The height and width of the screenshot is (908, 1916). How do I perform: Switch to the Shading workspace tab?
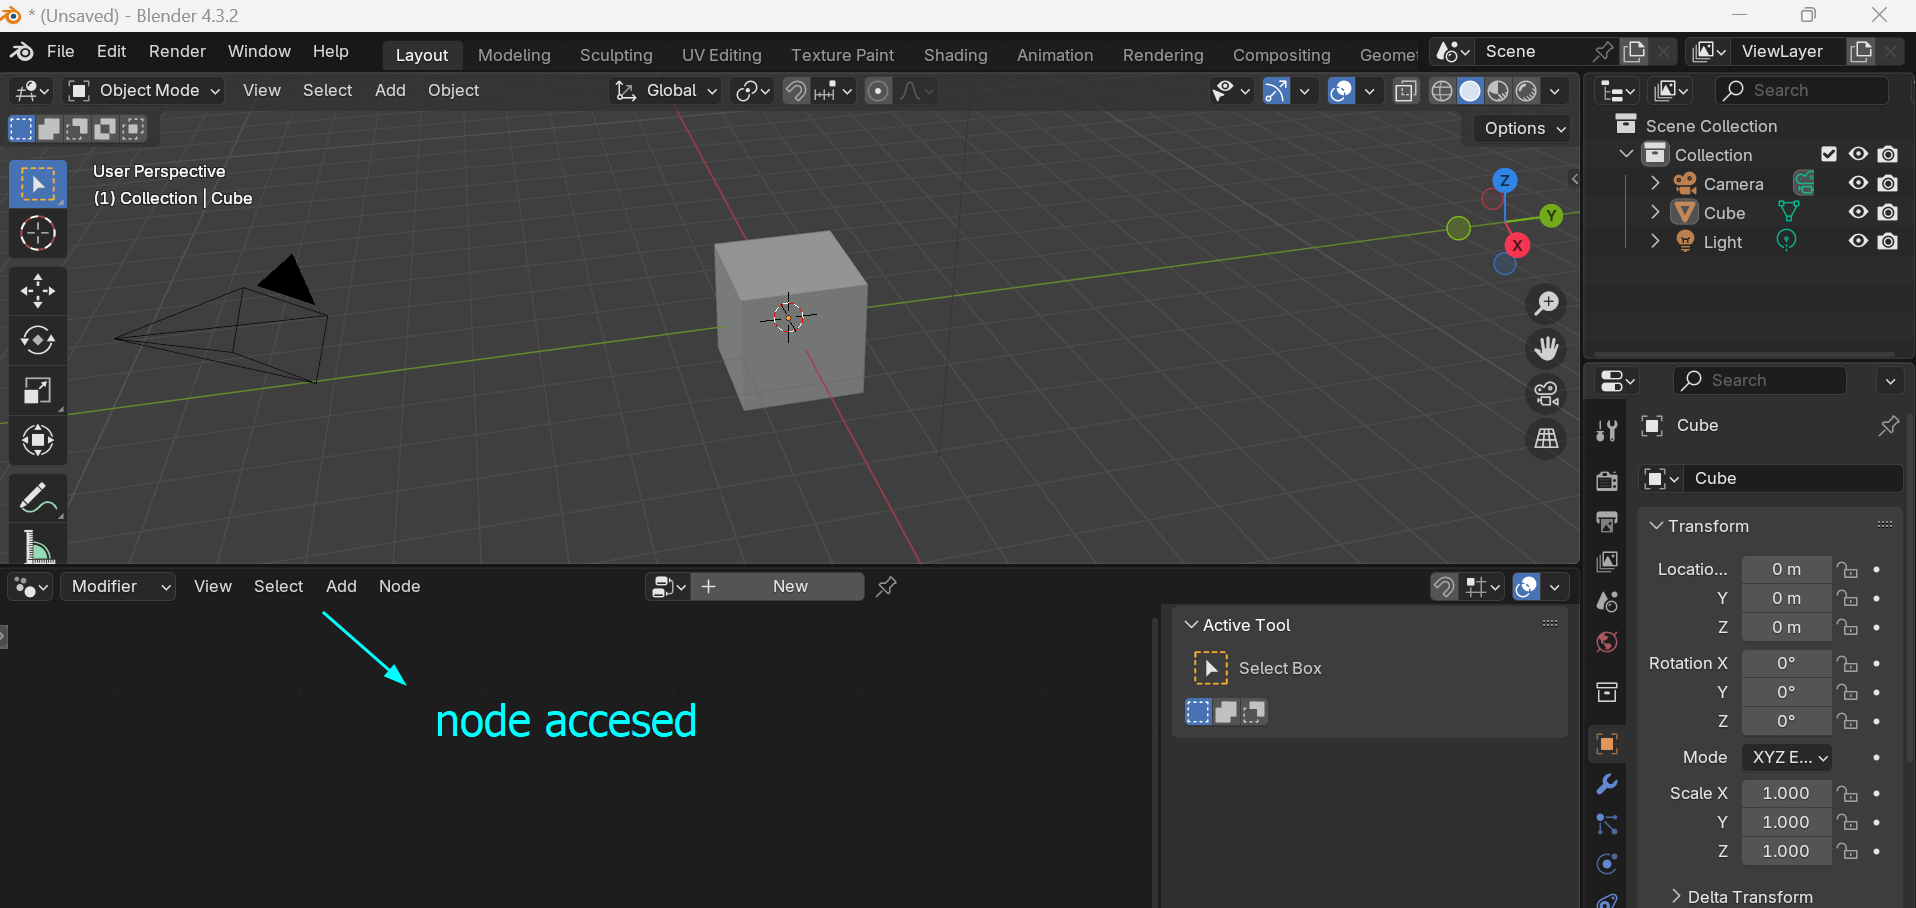(955, 55)
